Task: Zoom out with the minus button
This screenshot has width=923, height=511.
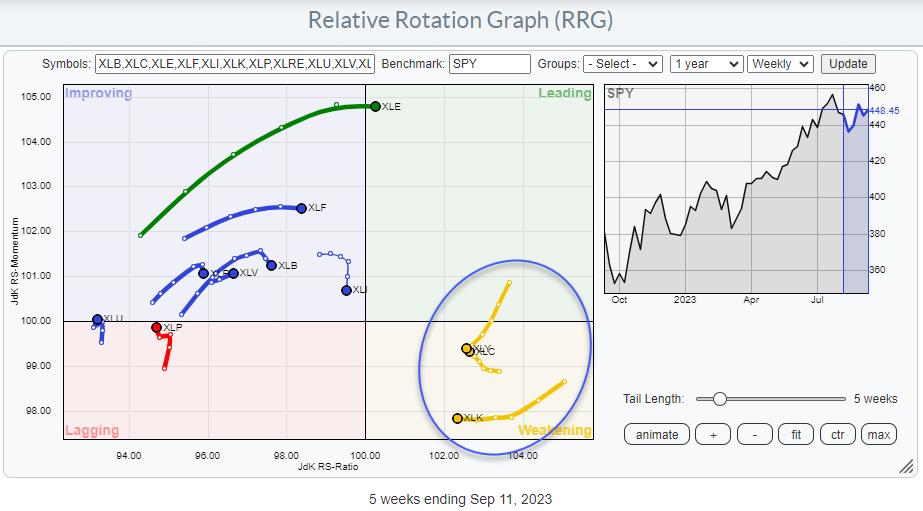Action: click(755, 434)
